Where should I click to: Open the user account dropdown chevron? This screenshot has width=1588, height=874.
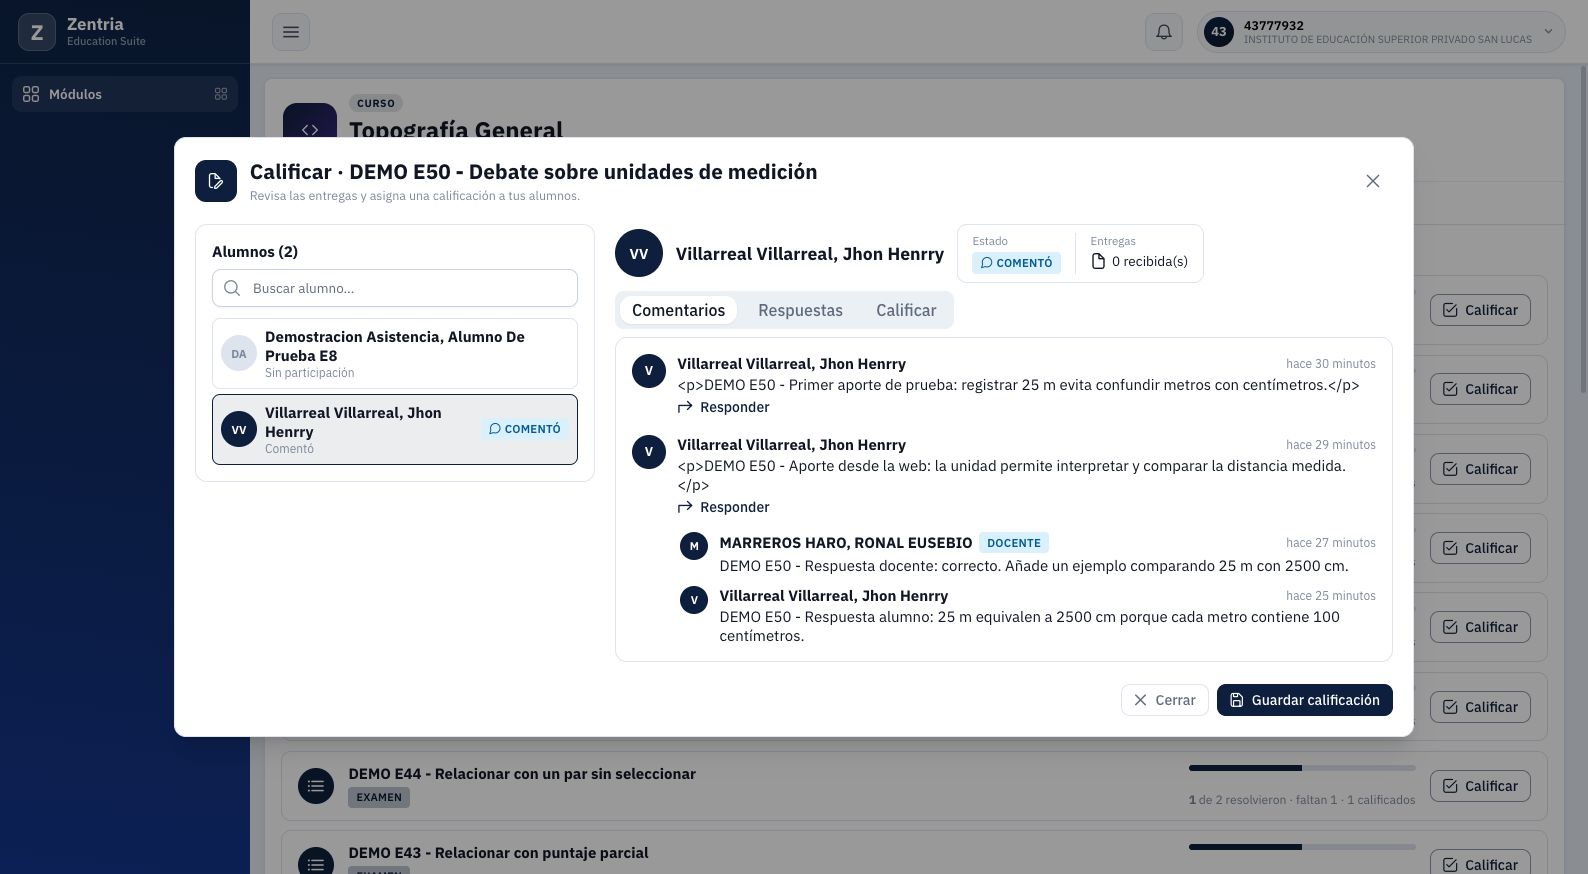coord(1548,32)
